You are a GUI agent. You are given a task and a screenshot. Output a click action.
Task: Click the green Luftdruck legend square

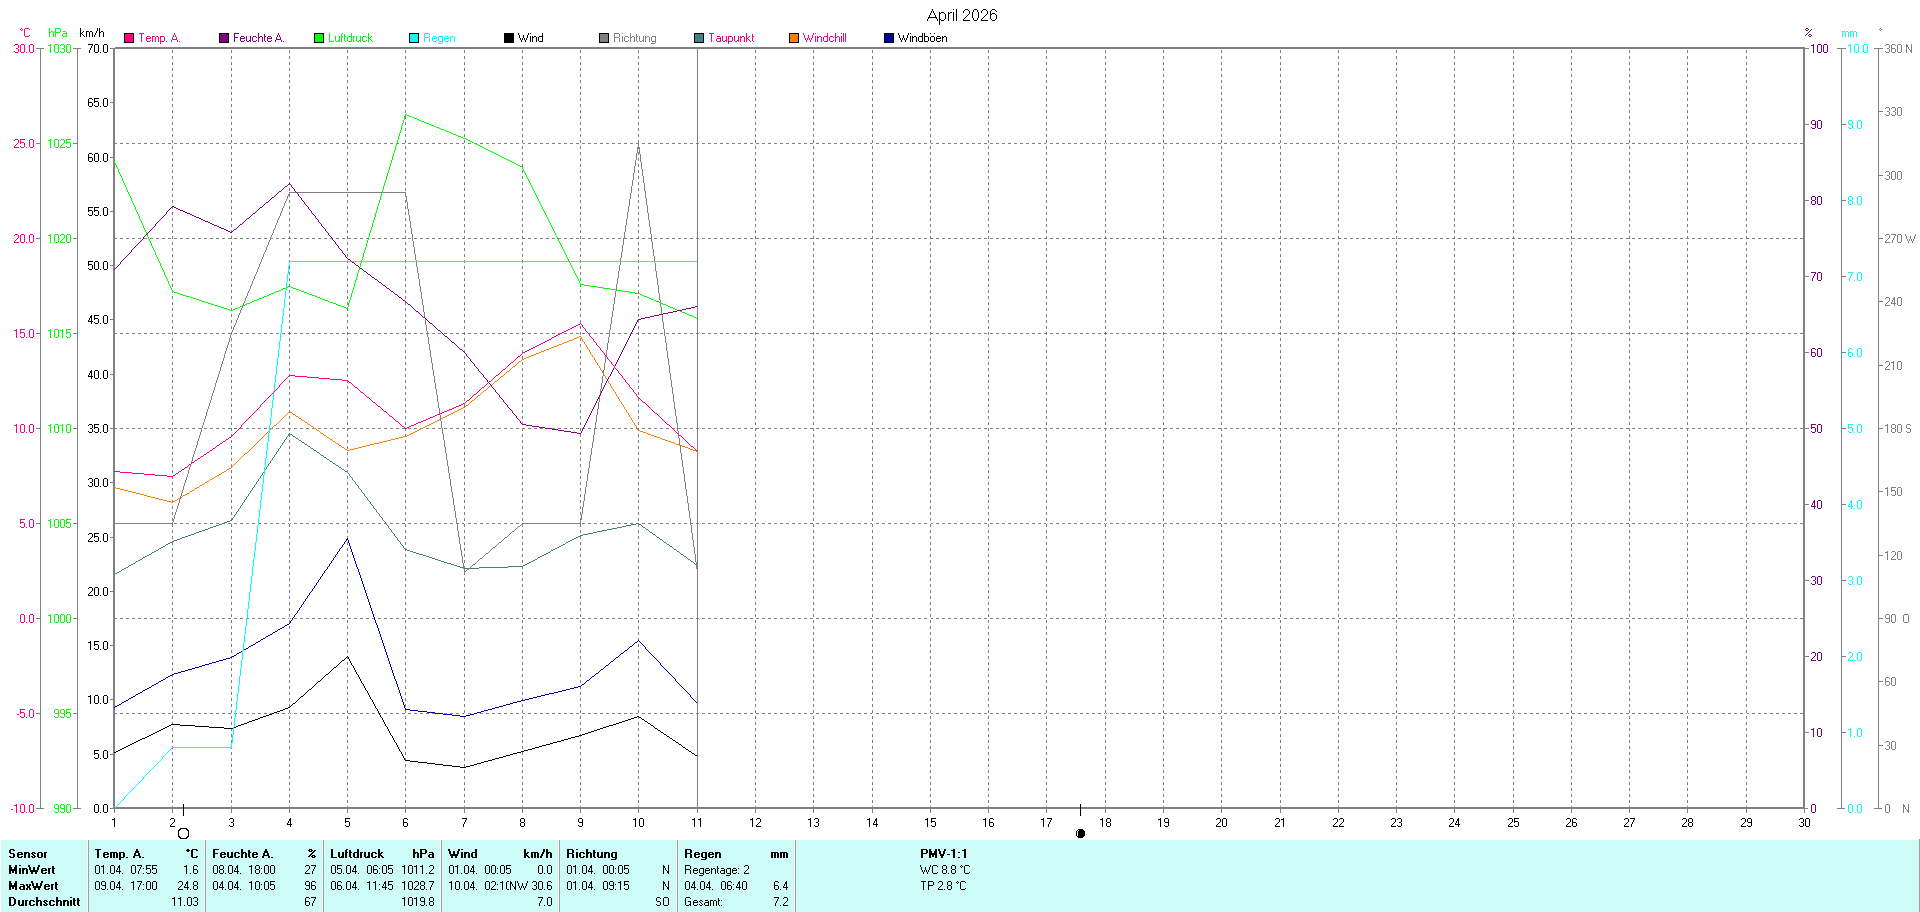[319, 38]
